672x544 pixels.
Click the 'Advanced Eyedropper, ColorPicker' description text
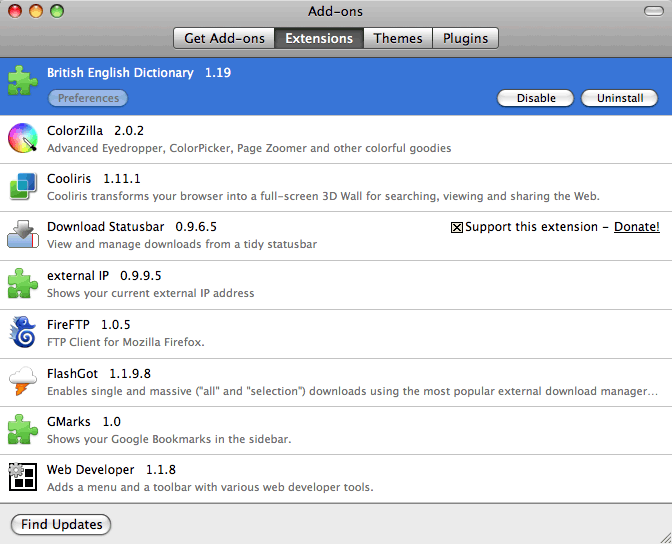coord(249,148)
